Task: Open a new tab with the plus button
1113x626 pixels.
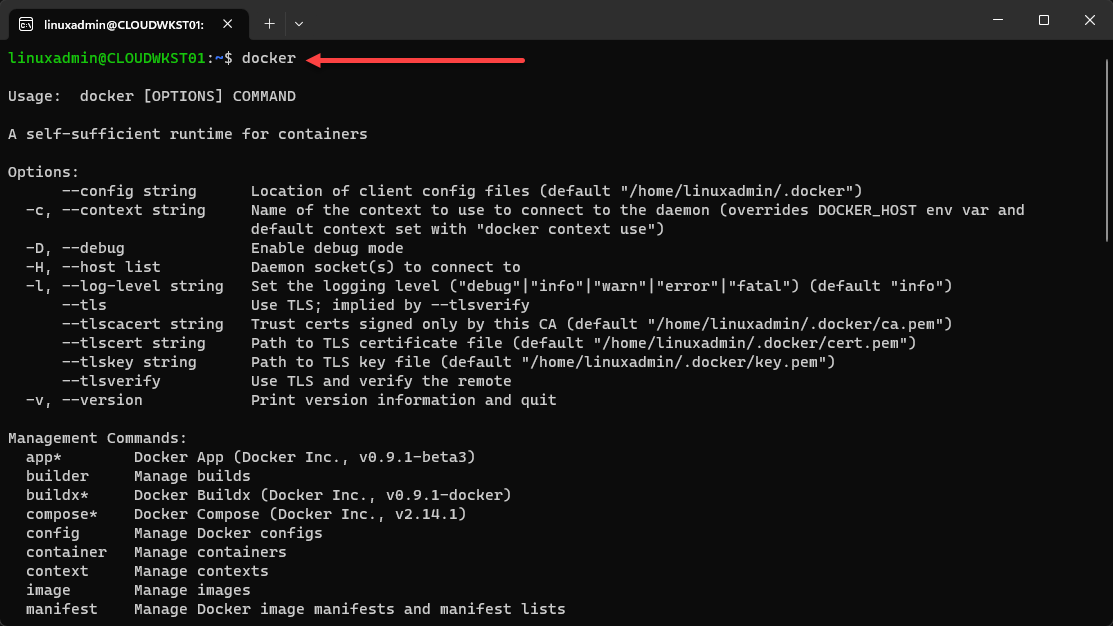Action: [269, 22]
